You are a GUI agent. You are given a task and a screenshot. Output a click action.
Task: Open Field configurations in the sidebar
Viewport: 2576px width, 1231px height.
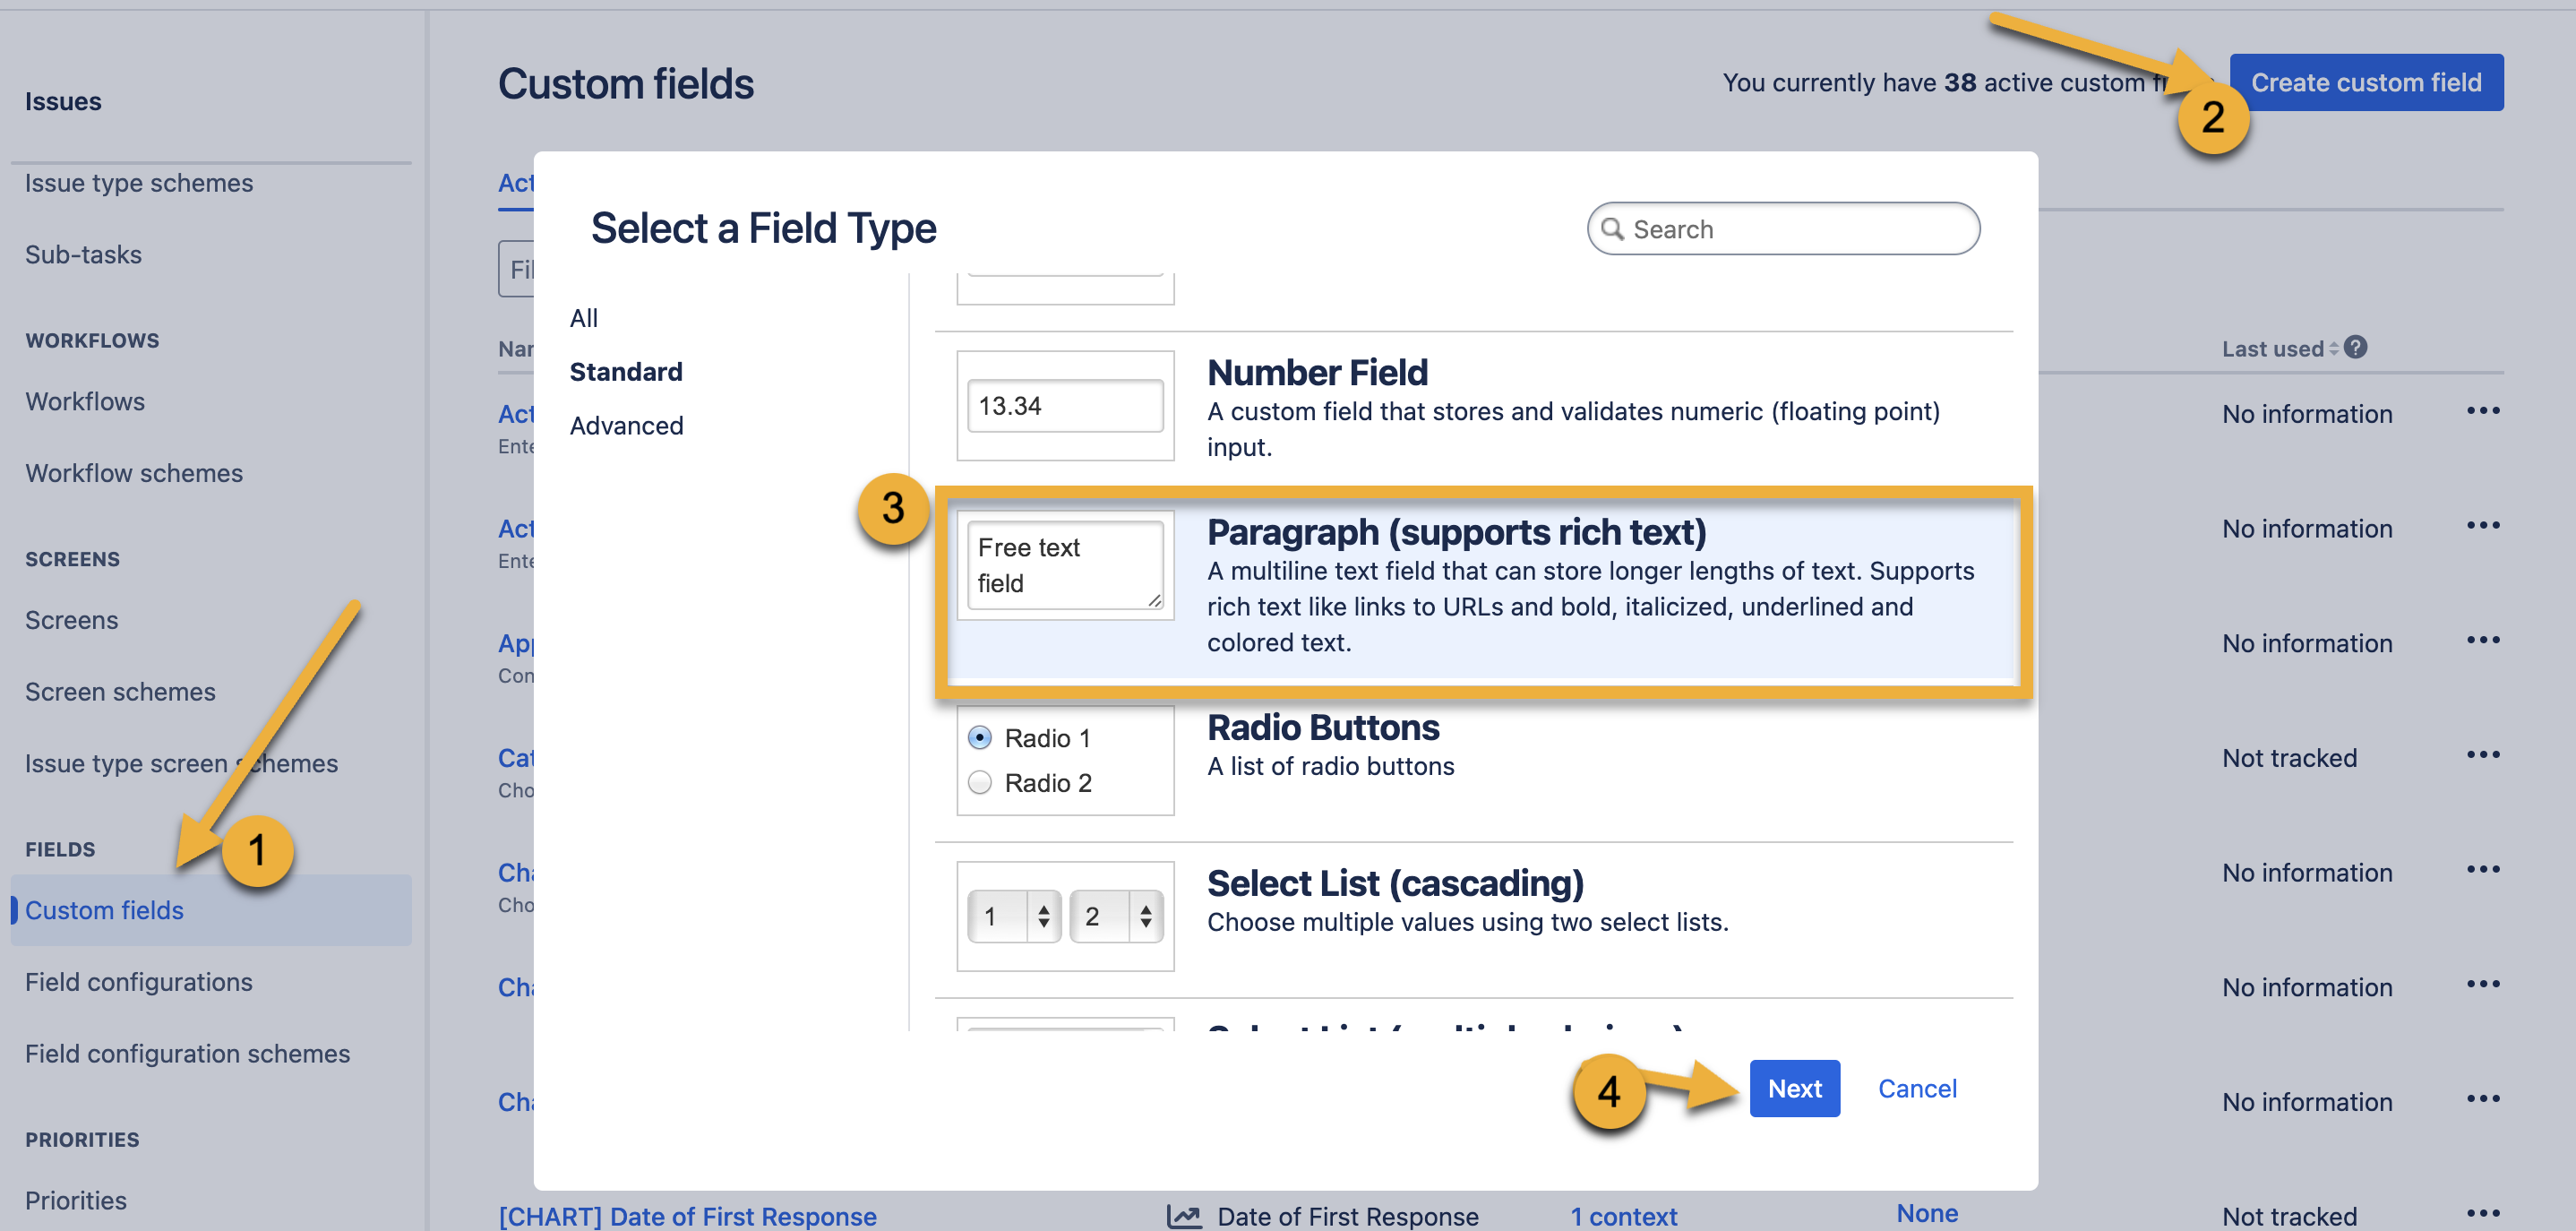pyautogui.click(x=139, y=981)
